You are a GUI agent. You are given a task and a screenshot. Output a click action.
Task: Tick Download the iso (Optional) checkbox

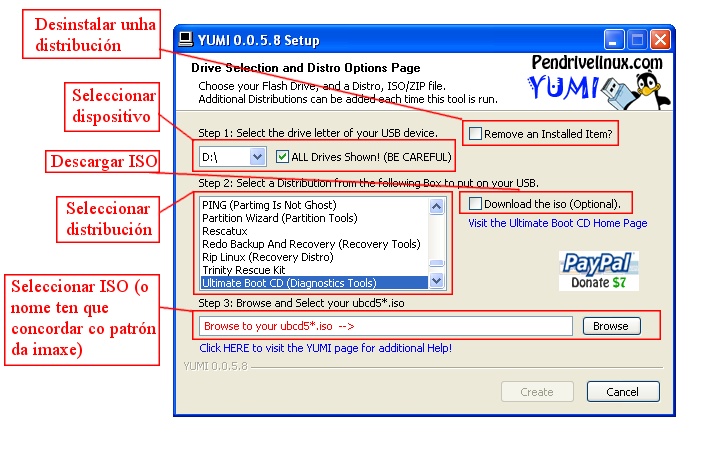(475, 204)
